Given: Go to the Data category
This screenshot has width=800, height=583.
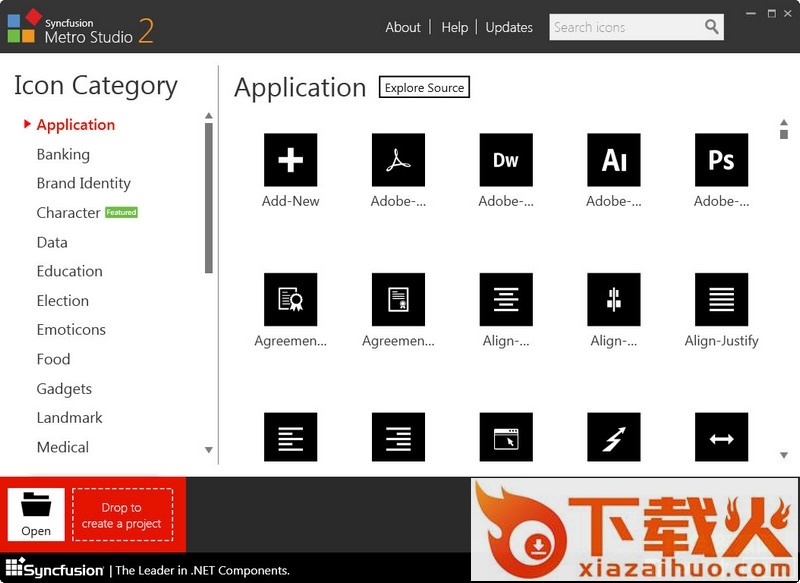Looking at the screenshot, I should (52, 242).
